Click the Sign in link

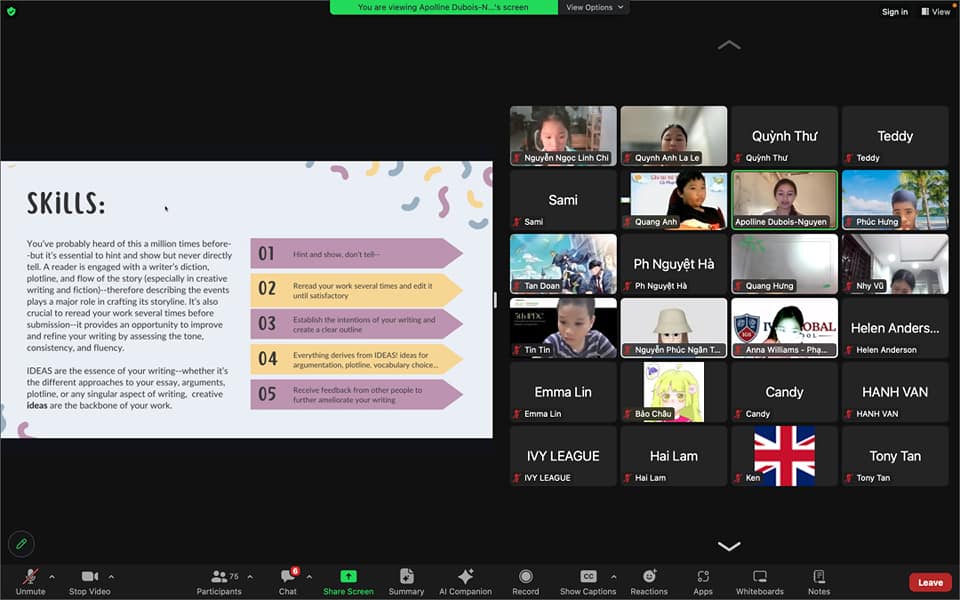point(894,12)
